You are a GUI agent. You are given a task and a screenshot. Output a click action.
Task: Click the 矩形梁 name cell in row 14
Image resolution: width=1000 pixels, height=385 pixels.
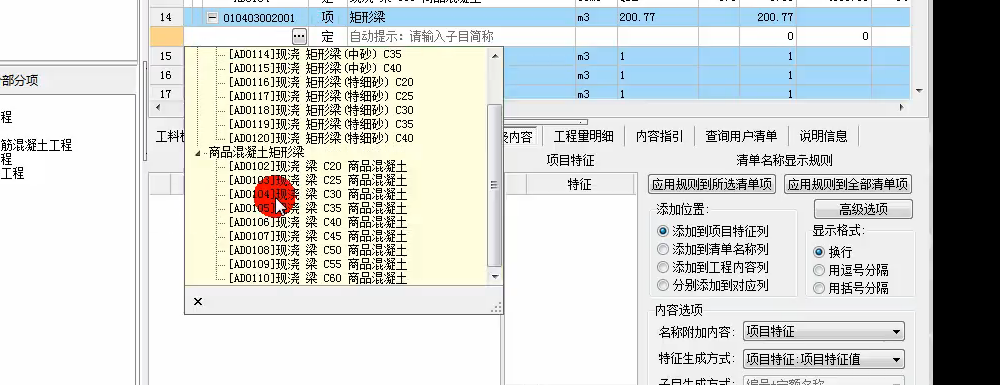tap(460, 18)
